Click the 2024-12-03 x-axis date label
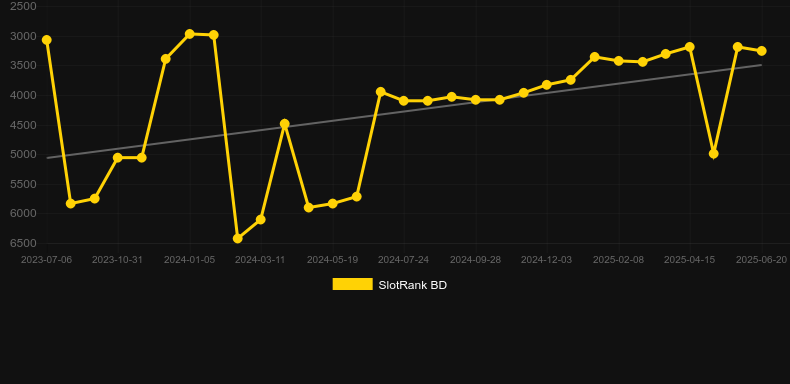 pyautogui.click(x=547, y=260)
